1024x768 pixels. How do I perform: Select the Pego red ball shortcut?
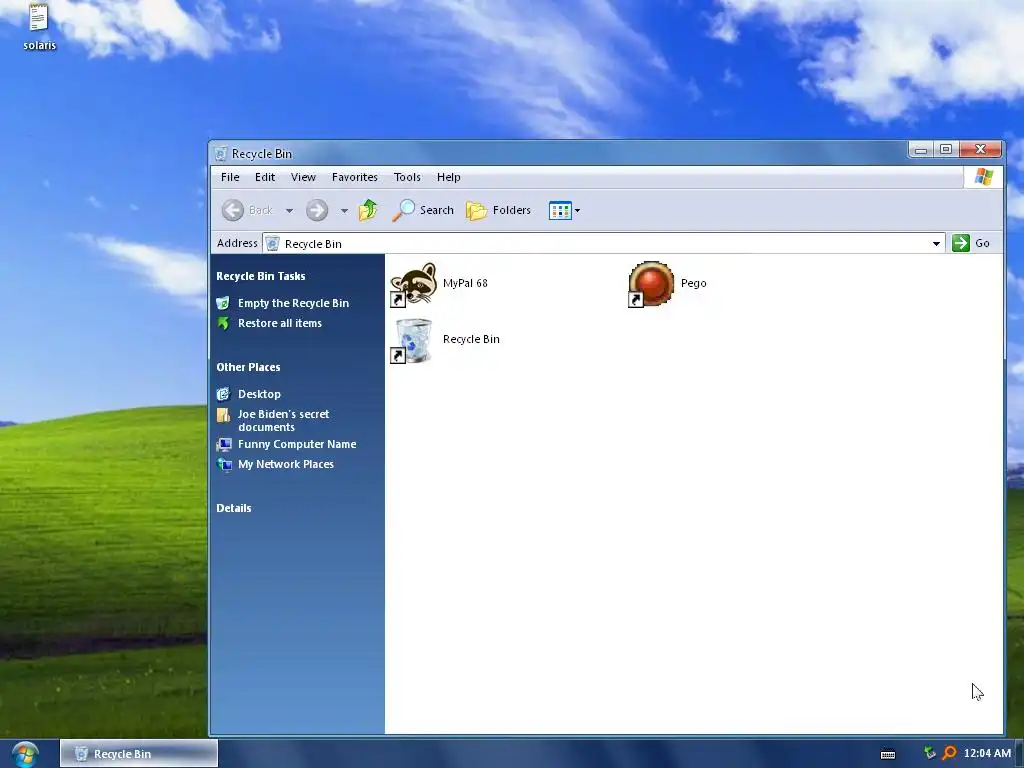coord(651,284)
